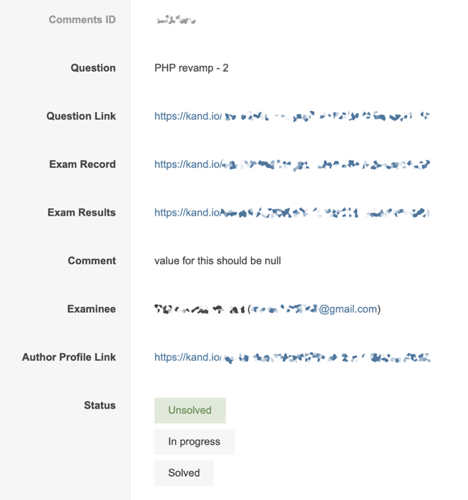Click the Status field label
Image resolution: width=468 pixels, height=500 pixels.
click(100, 405)
